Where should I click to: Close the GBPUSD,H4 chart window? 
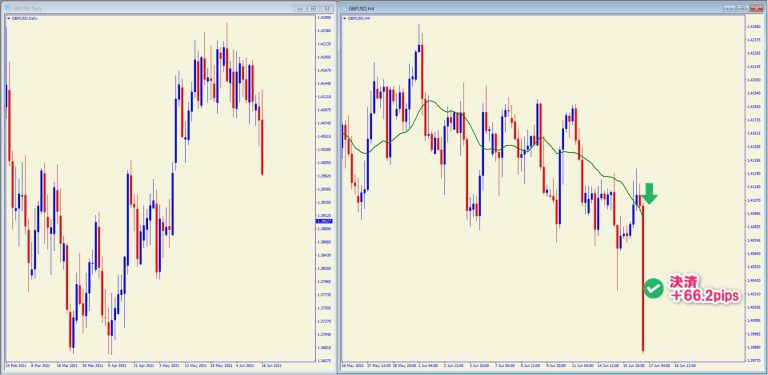(x=756, y=8)
